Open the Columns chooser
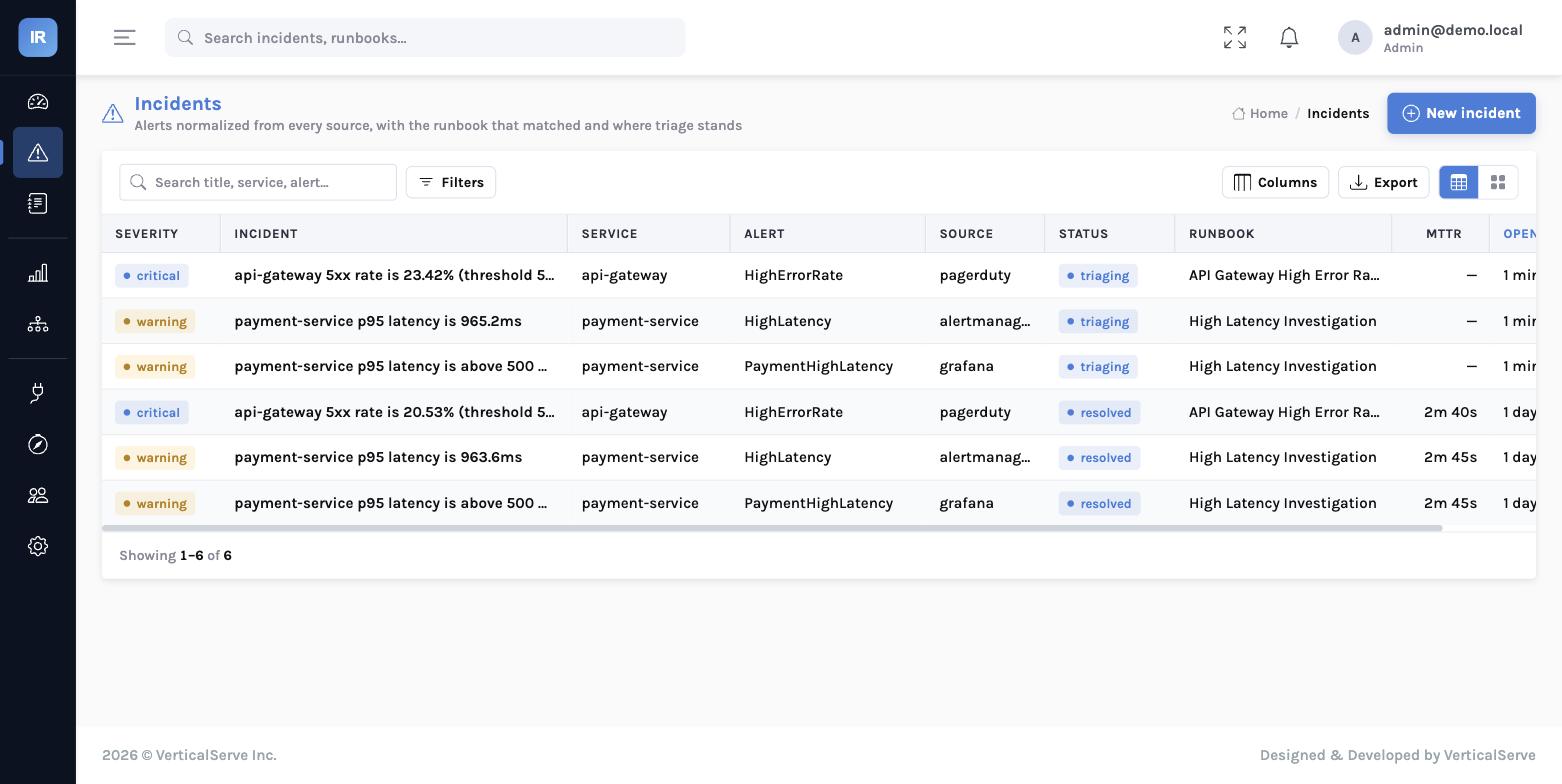 [x=1275, y=182]
